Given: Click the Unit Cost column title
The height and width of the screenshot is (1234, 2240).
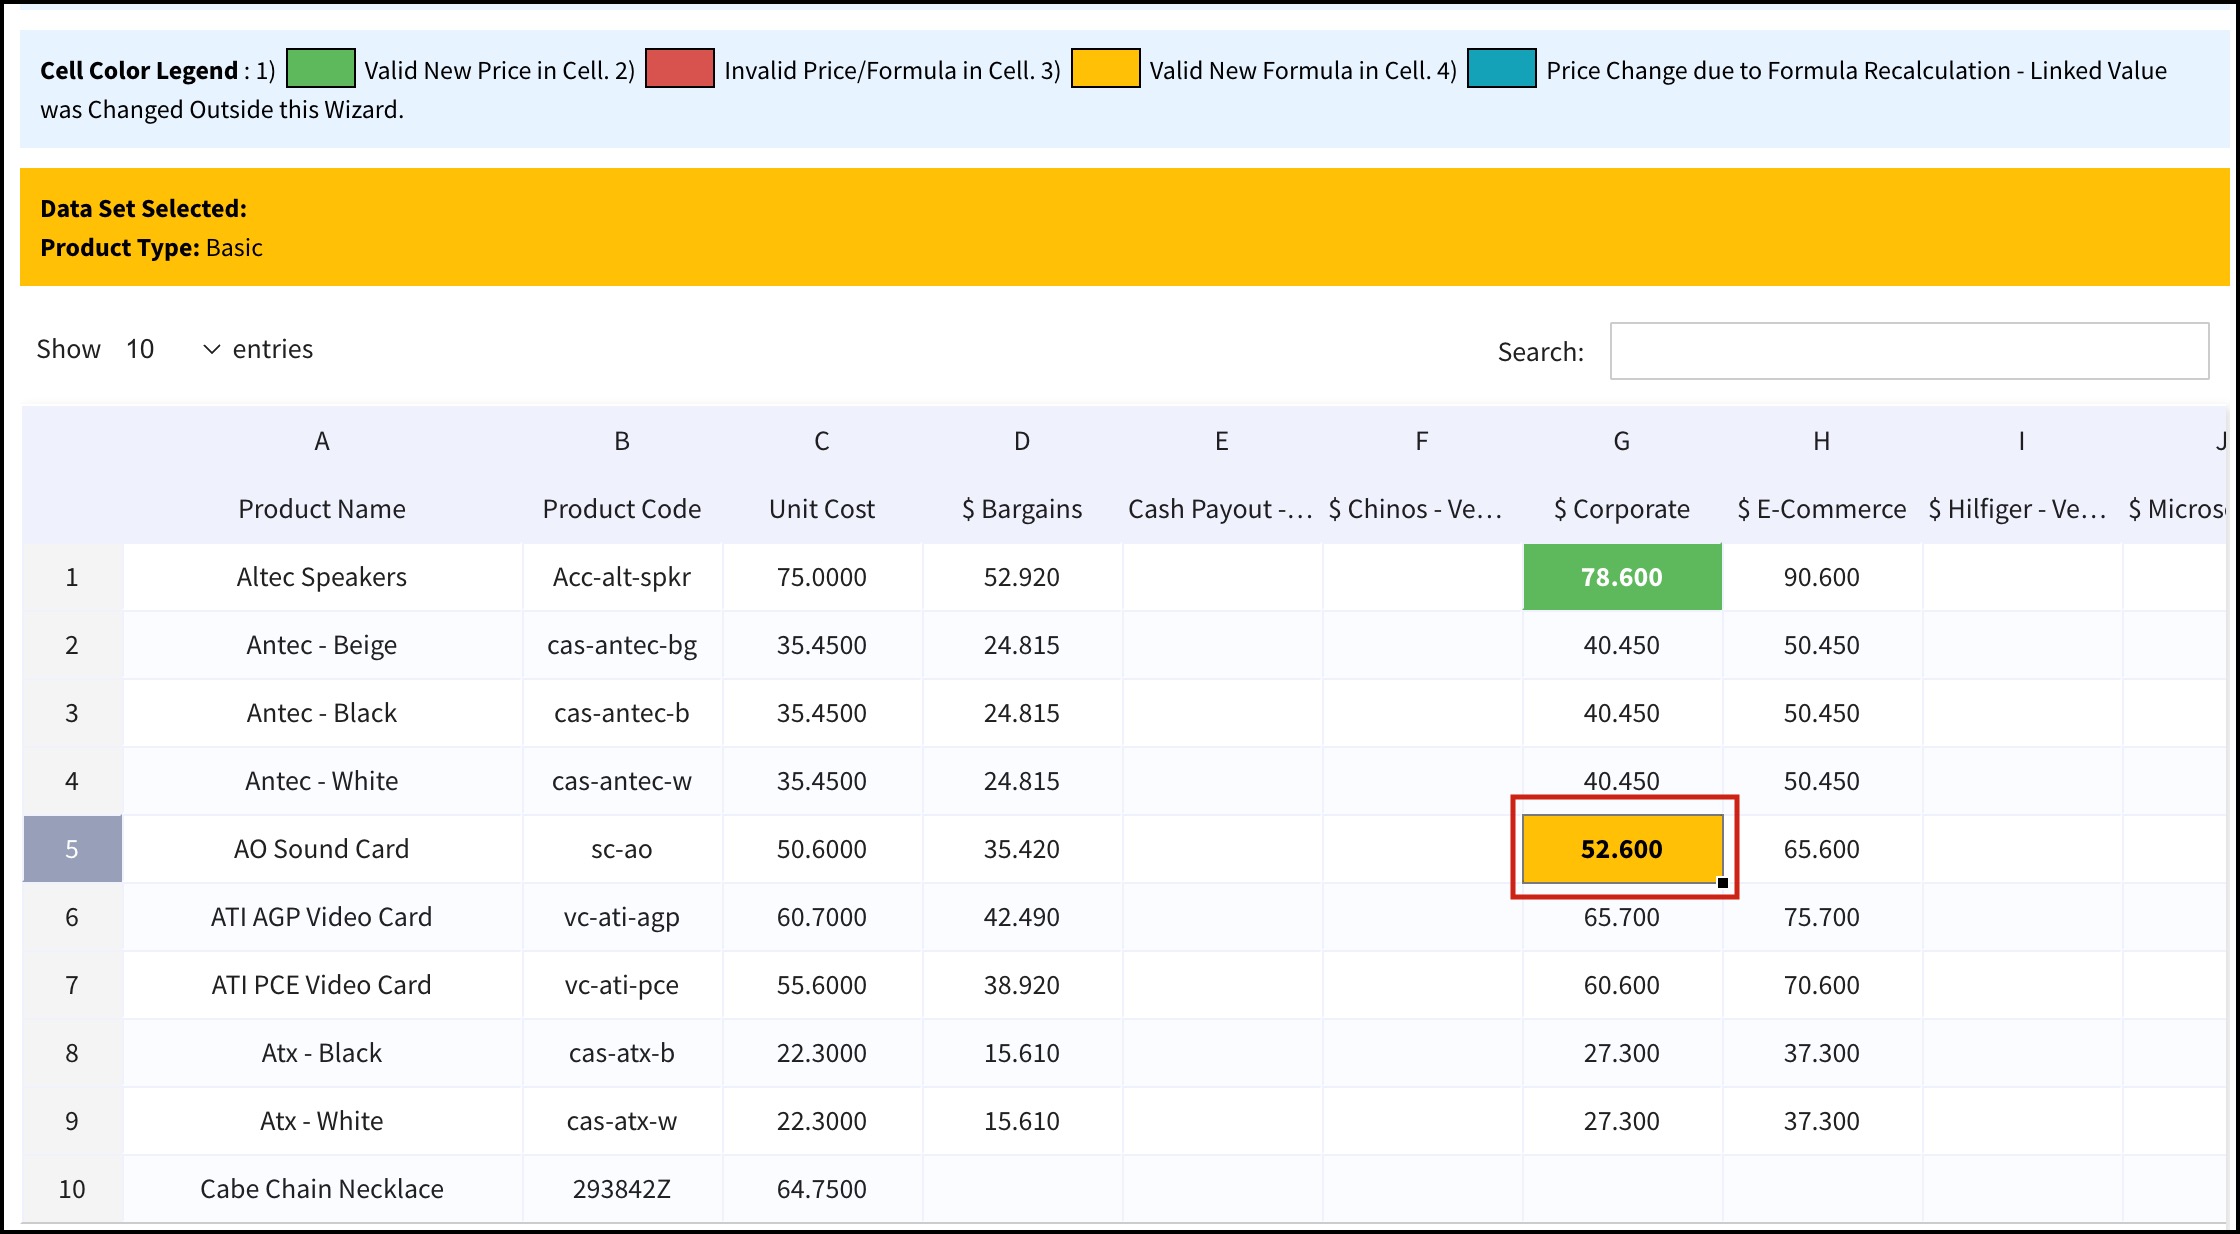Looking at the screenshot, I should (822, 509).
